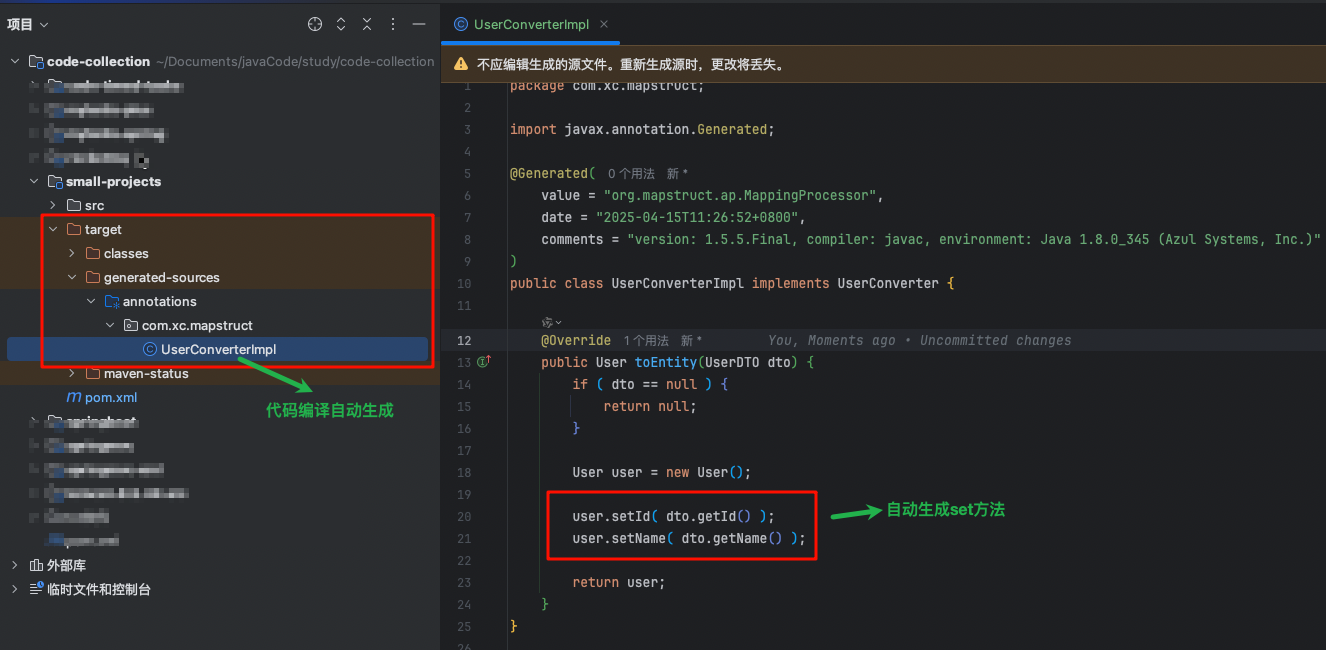This screenshot has height=650, width=1326.
Task: Click the Select Opened File icon in Project toolbar
Action: pos(314,23)
